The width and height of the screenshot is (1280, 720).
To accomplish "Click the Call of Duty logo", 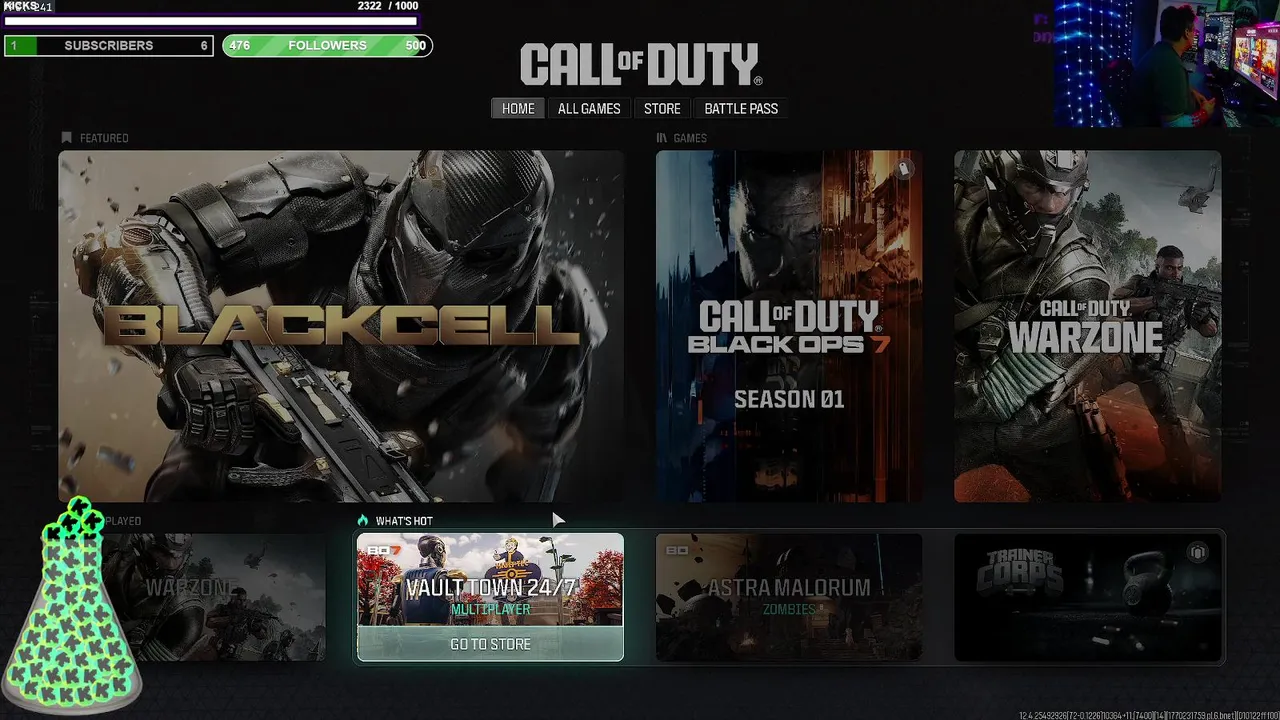I will coord(641,64).
